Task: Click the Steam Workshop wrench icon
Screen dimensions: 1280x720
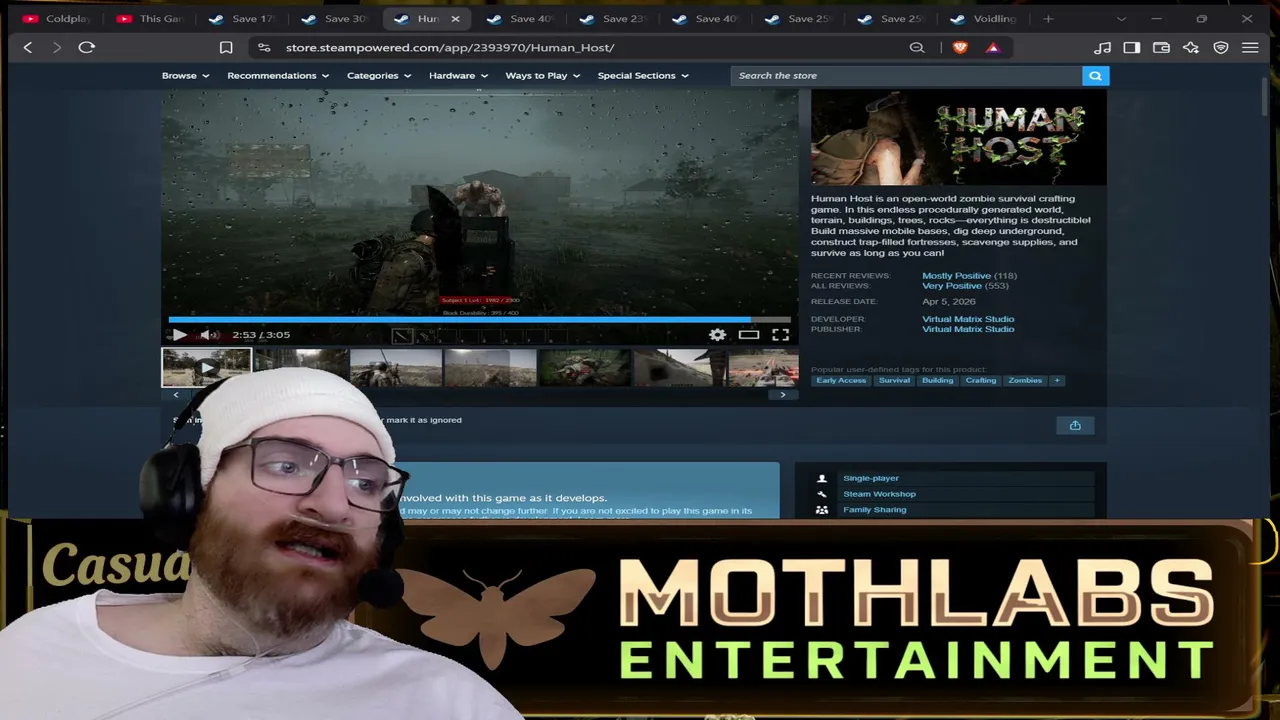Action: [822, 494]
